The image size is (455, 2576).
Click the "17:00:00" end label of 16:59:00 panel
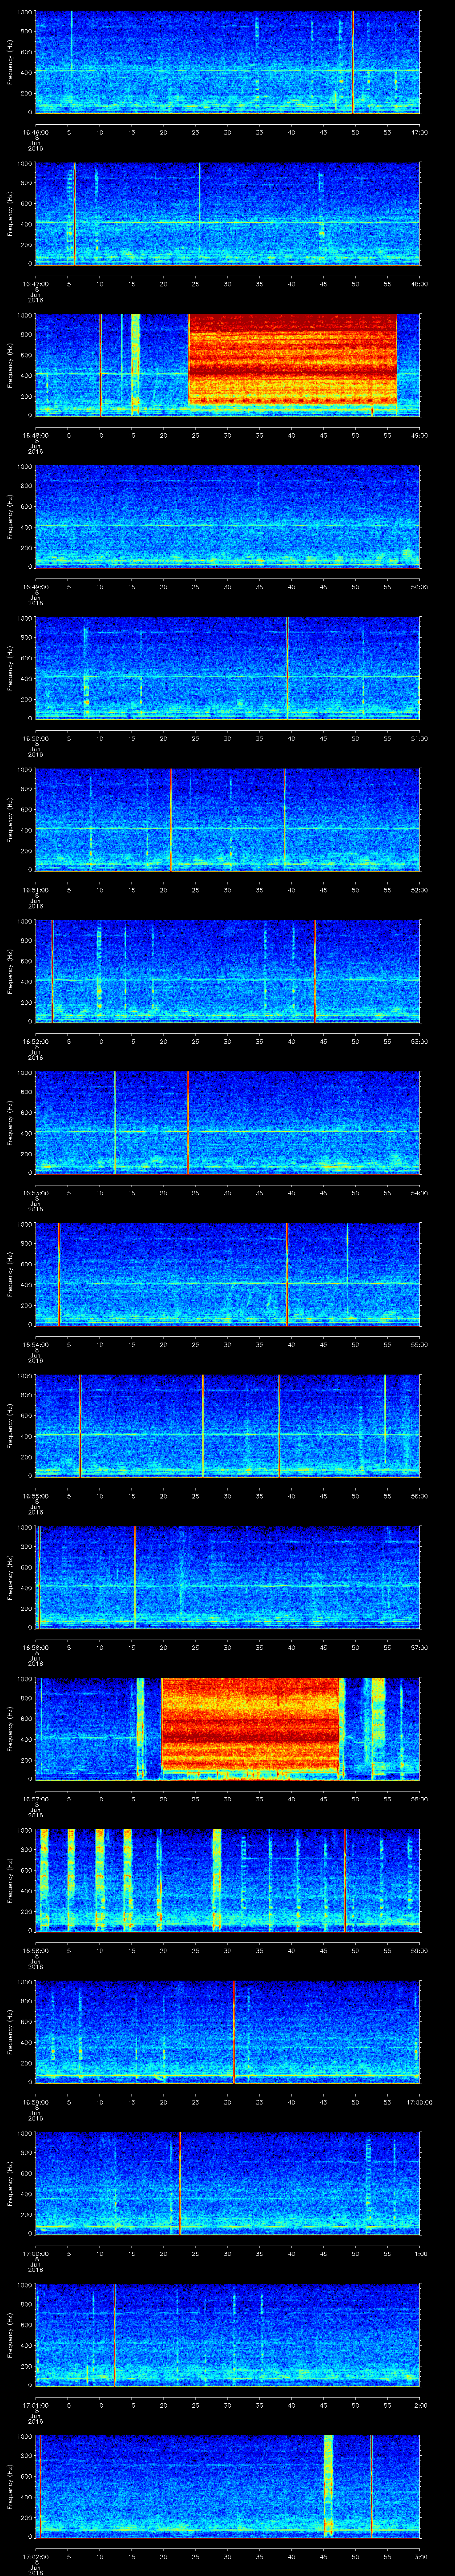pyautogui.click(x=420, y=2102)
